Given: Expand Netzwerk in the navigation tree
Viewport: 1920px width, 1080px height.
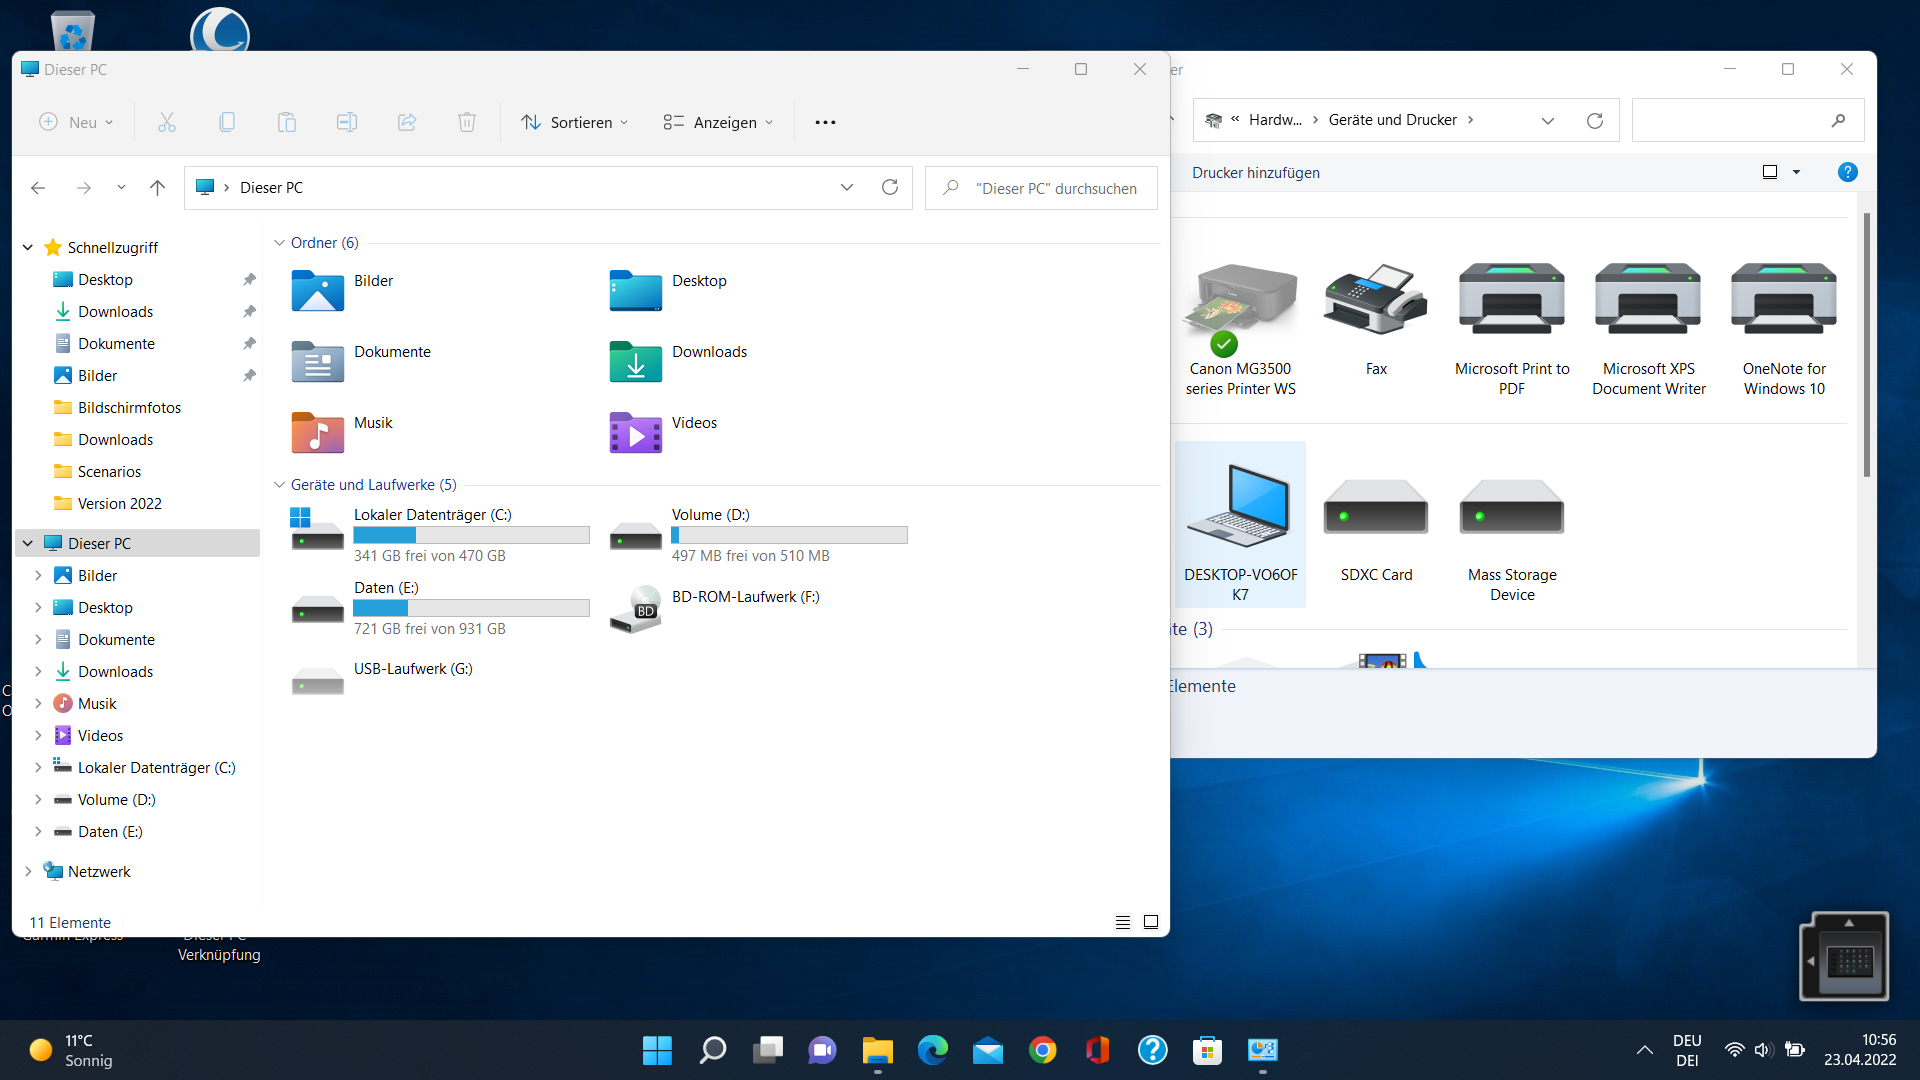Looking at the screenshot, I should click(x=28, y=872).
